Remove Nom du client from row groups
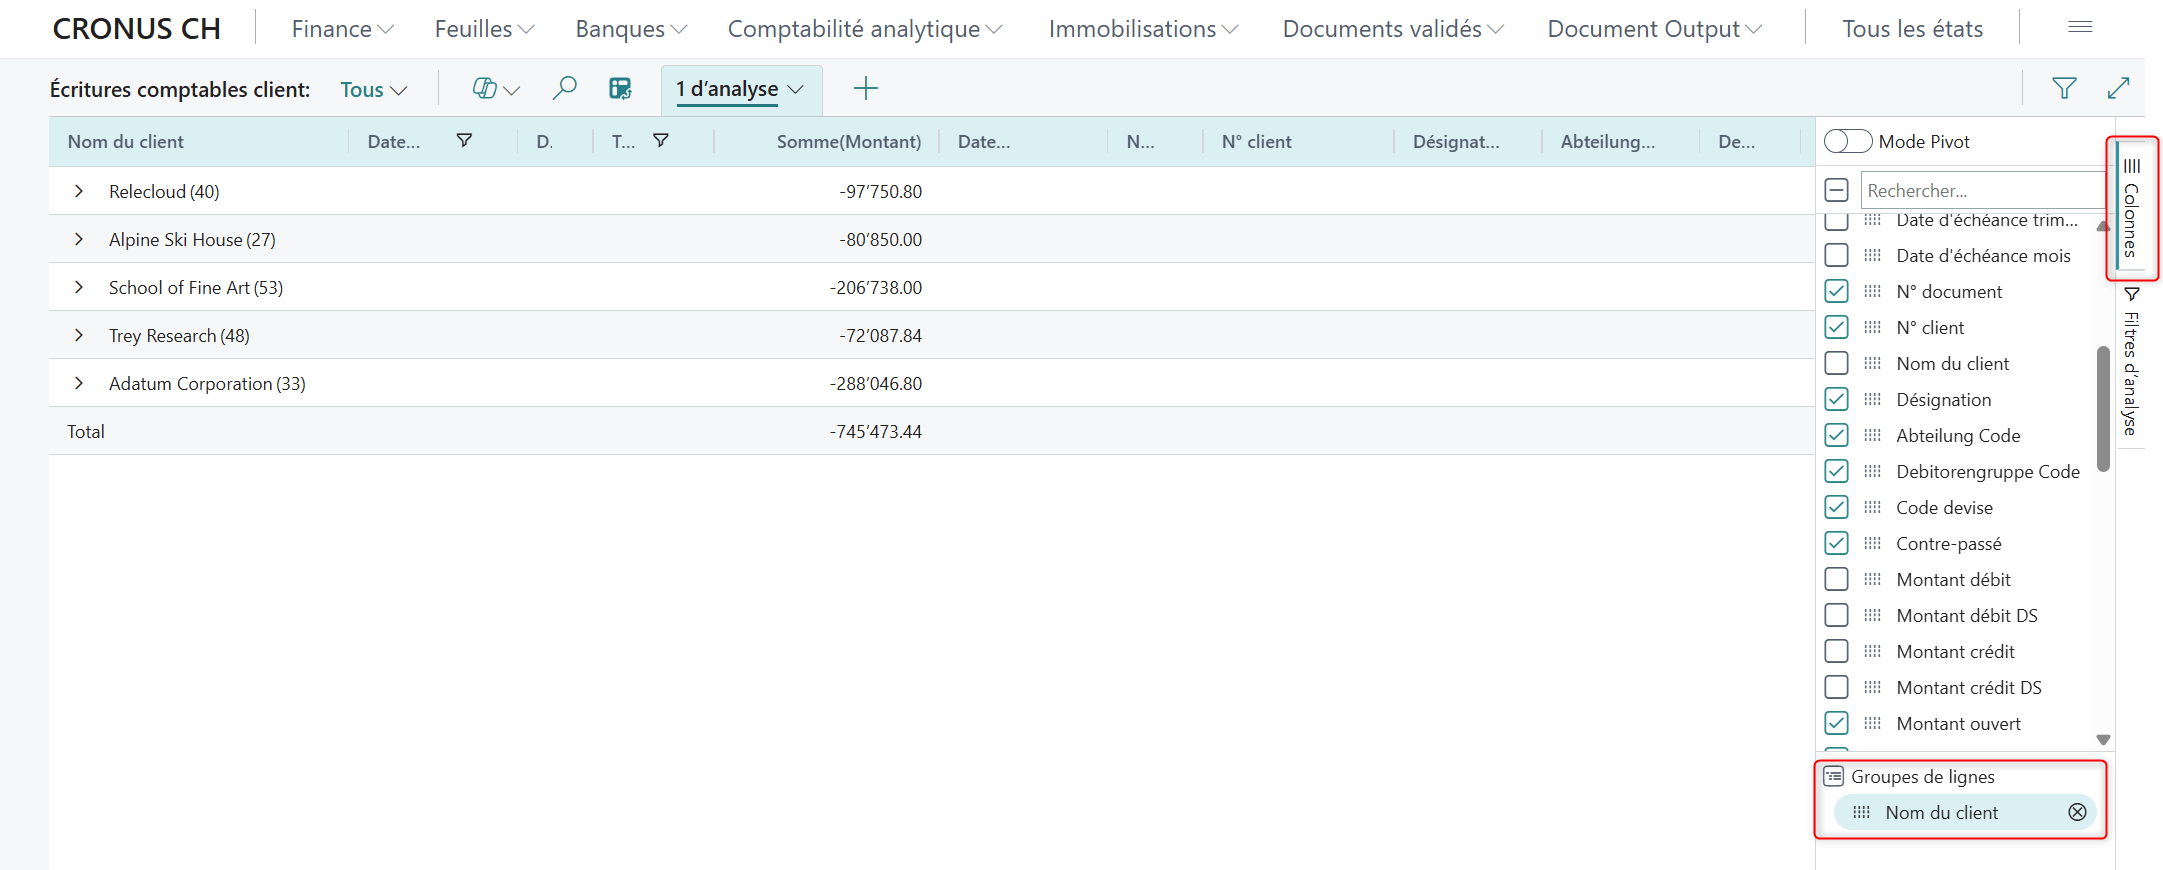The width and height of the screenshot is (2163, 870). 2077,812
